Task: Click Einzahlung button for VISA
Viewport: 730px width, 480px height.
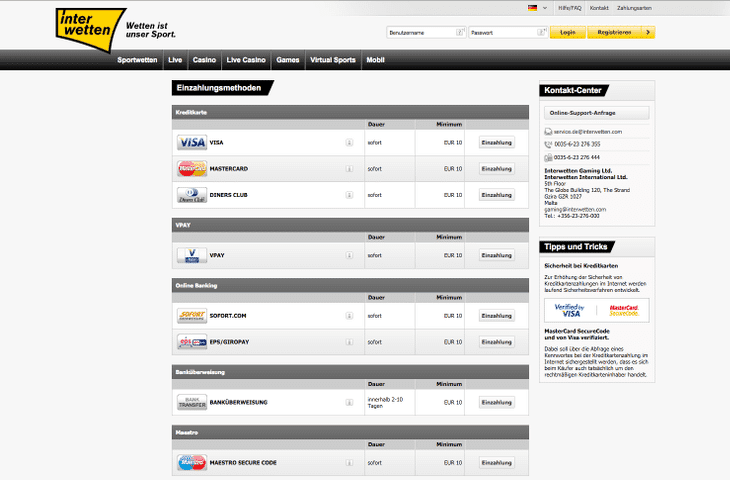Action: click(x=497, y=142)
